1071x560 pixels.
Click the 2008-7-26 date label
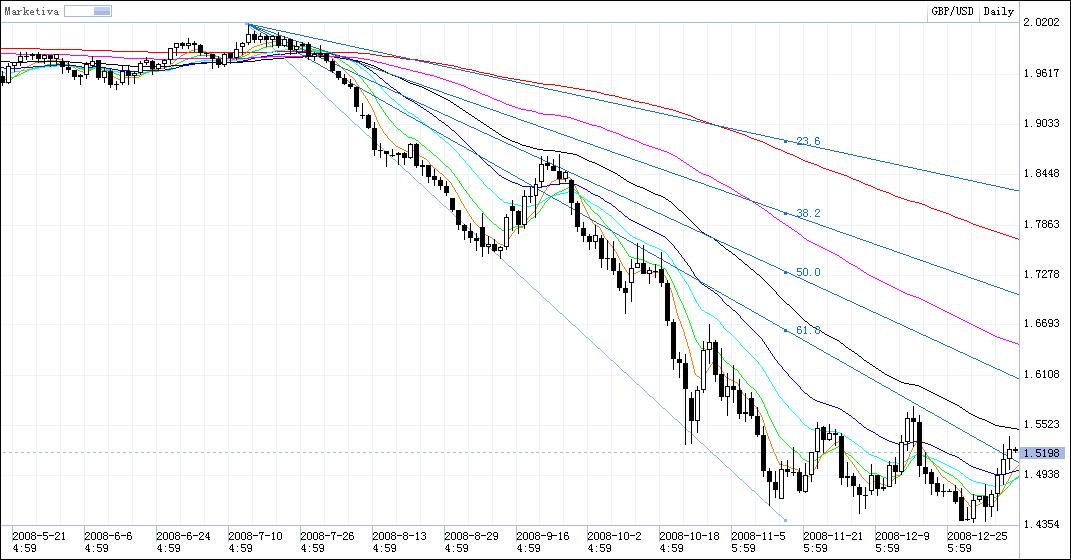pos(327,536)
